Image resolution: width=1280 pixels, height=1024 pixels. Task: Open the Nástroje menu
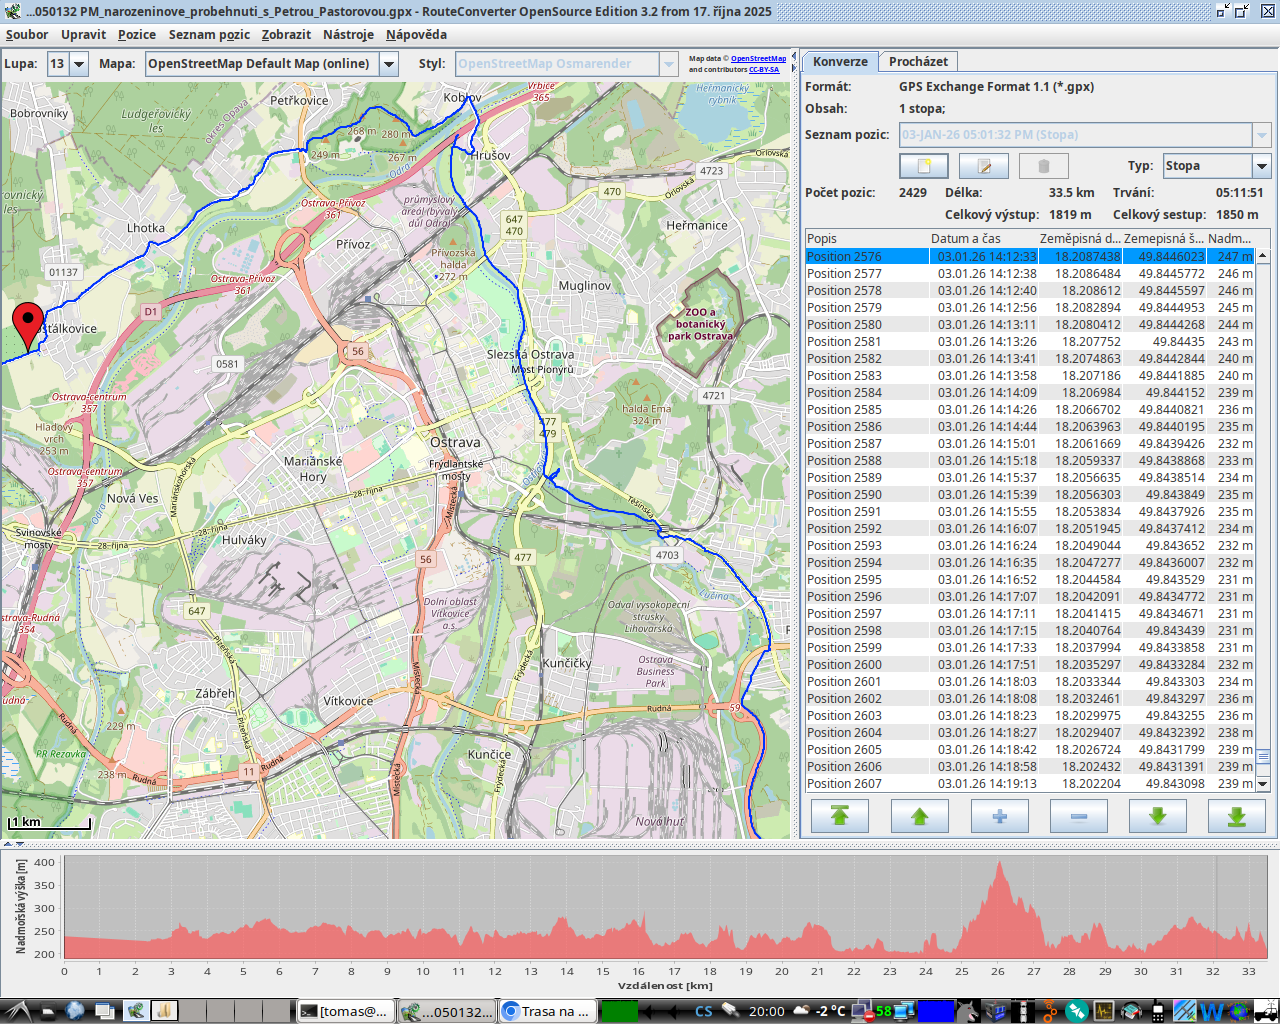(348, 35)
